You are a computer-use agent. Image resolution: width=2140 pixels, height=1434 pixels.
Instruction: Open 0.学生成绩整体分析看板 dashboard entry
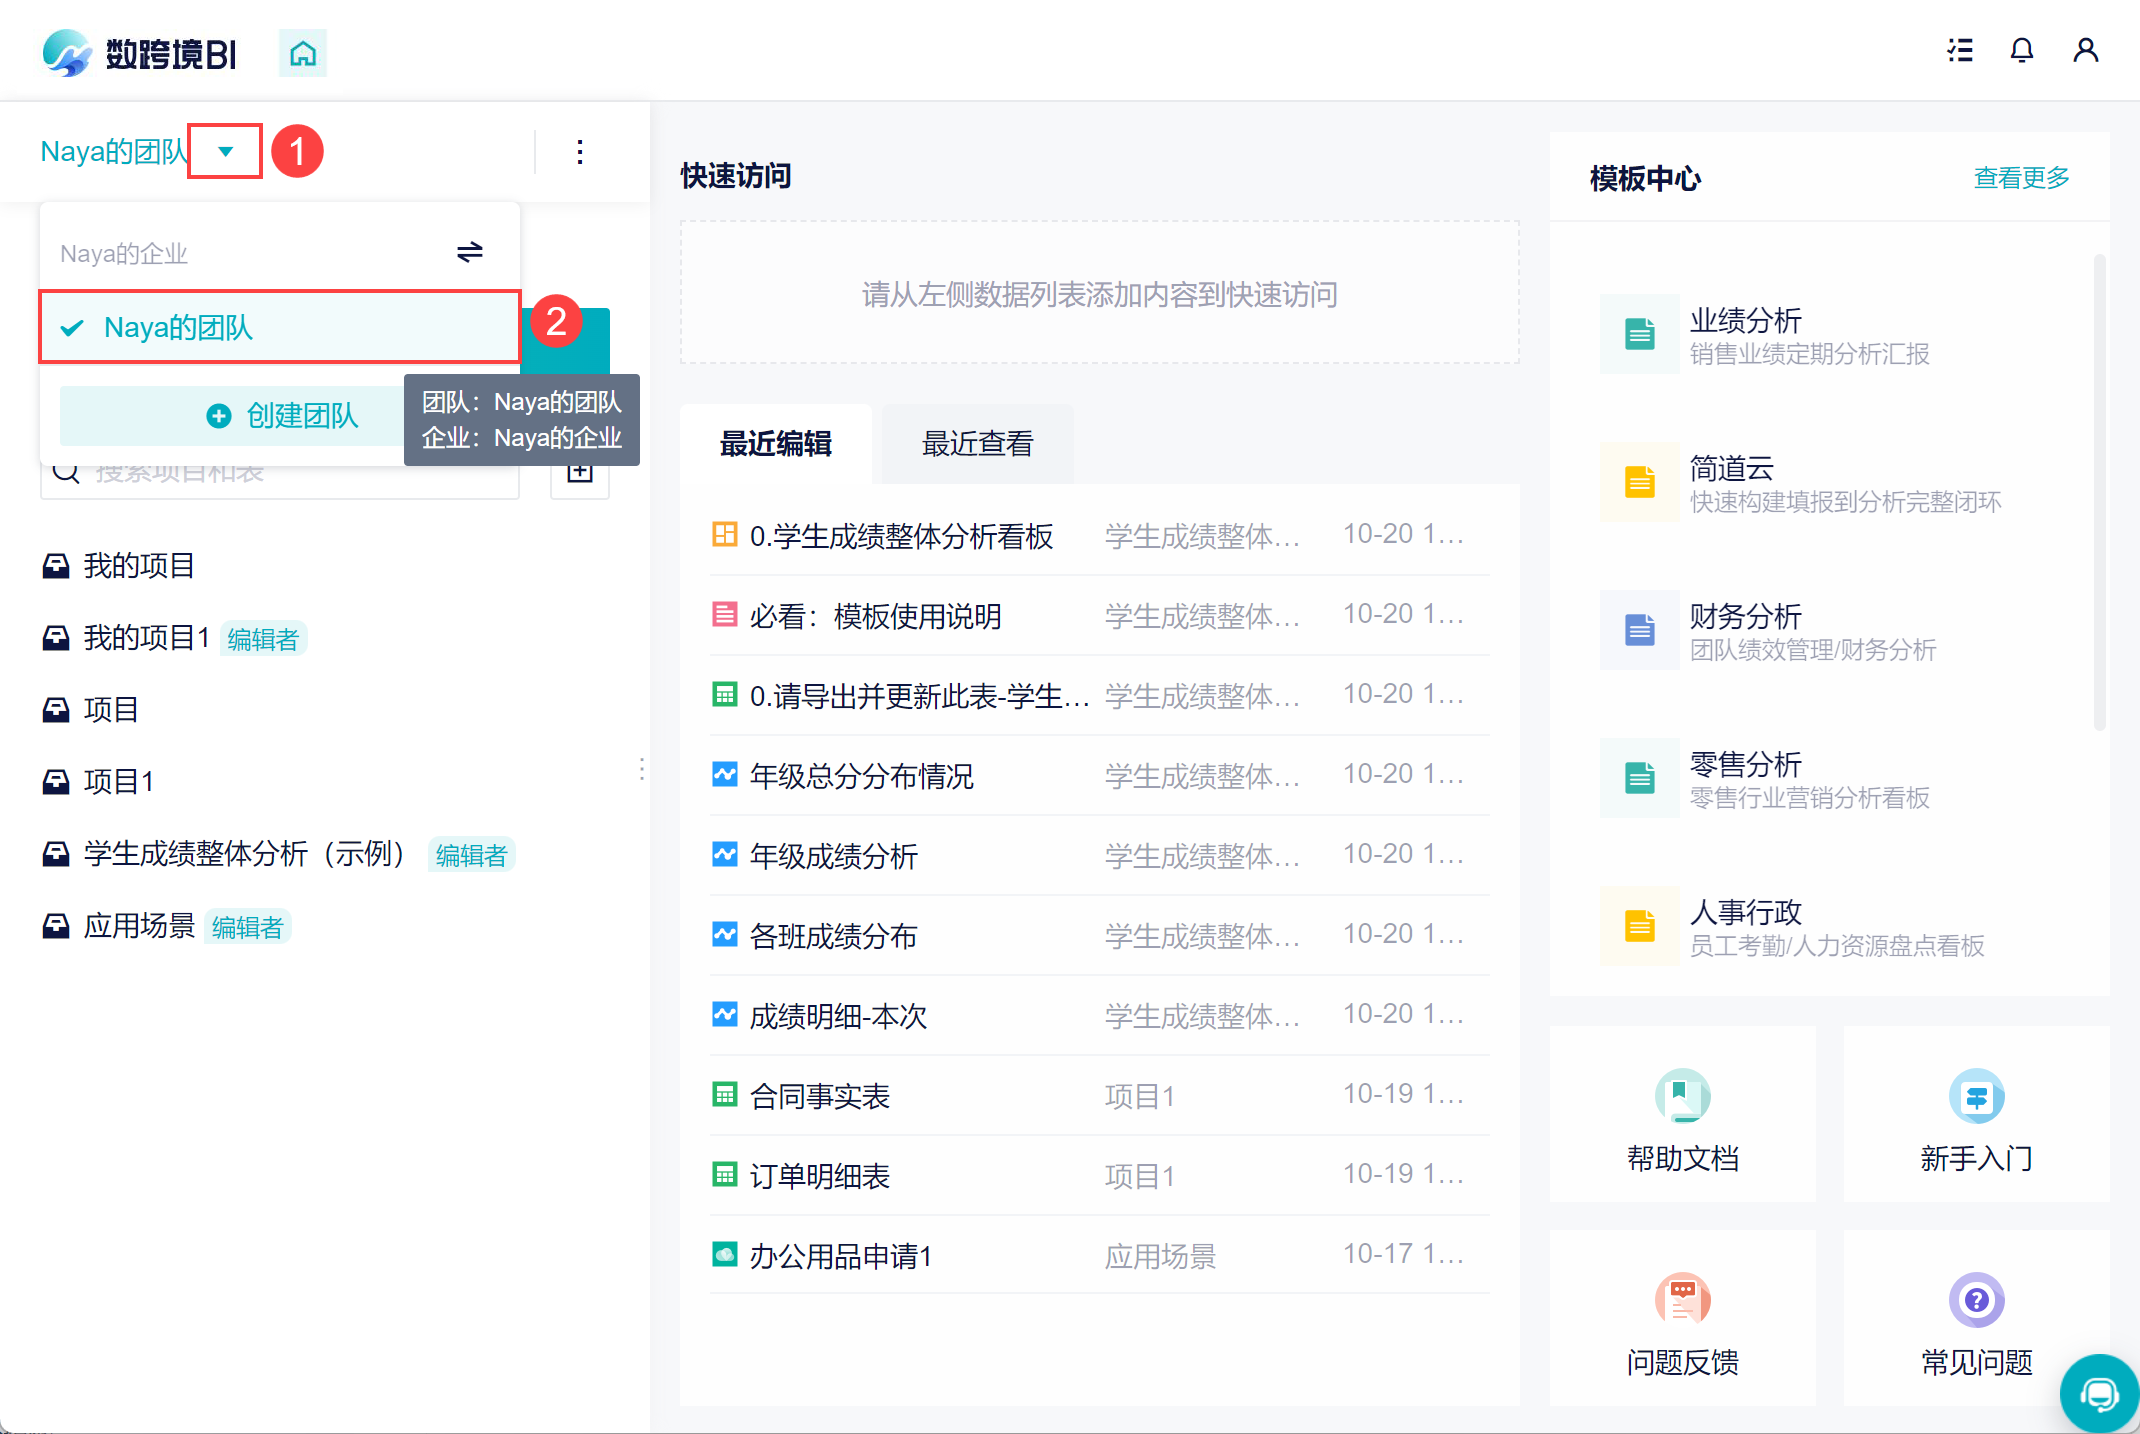point(900,536)
